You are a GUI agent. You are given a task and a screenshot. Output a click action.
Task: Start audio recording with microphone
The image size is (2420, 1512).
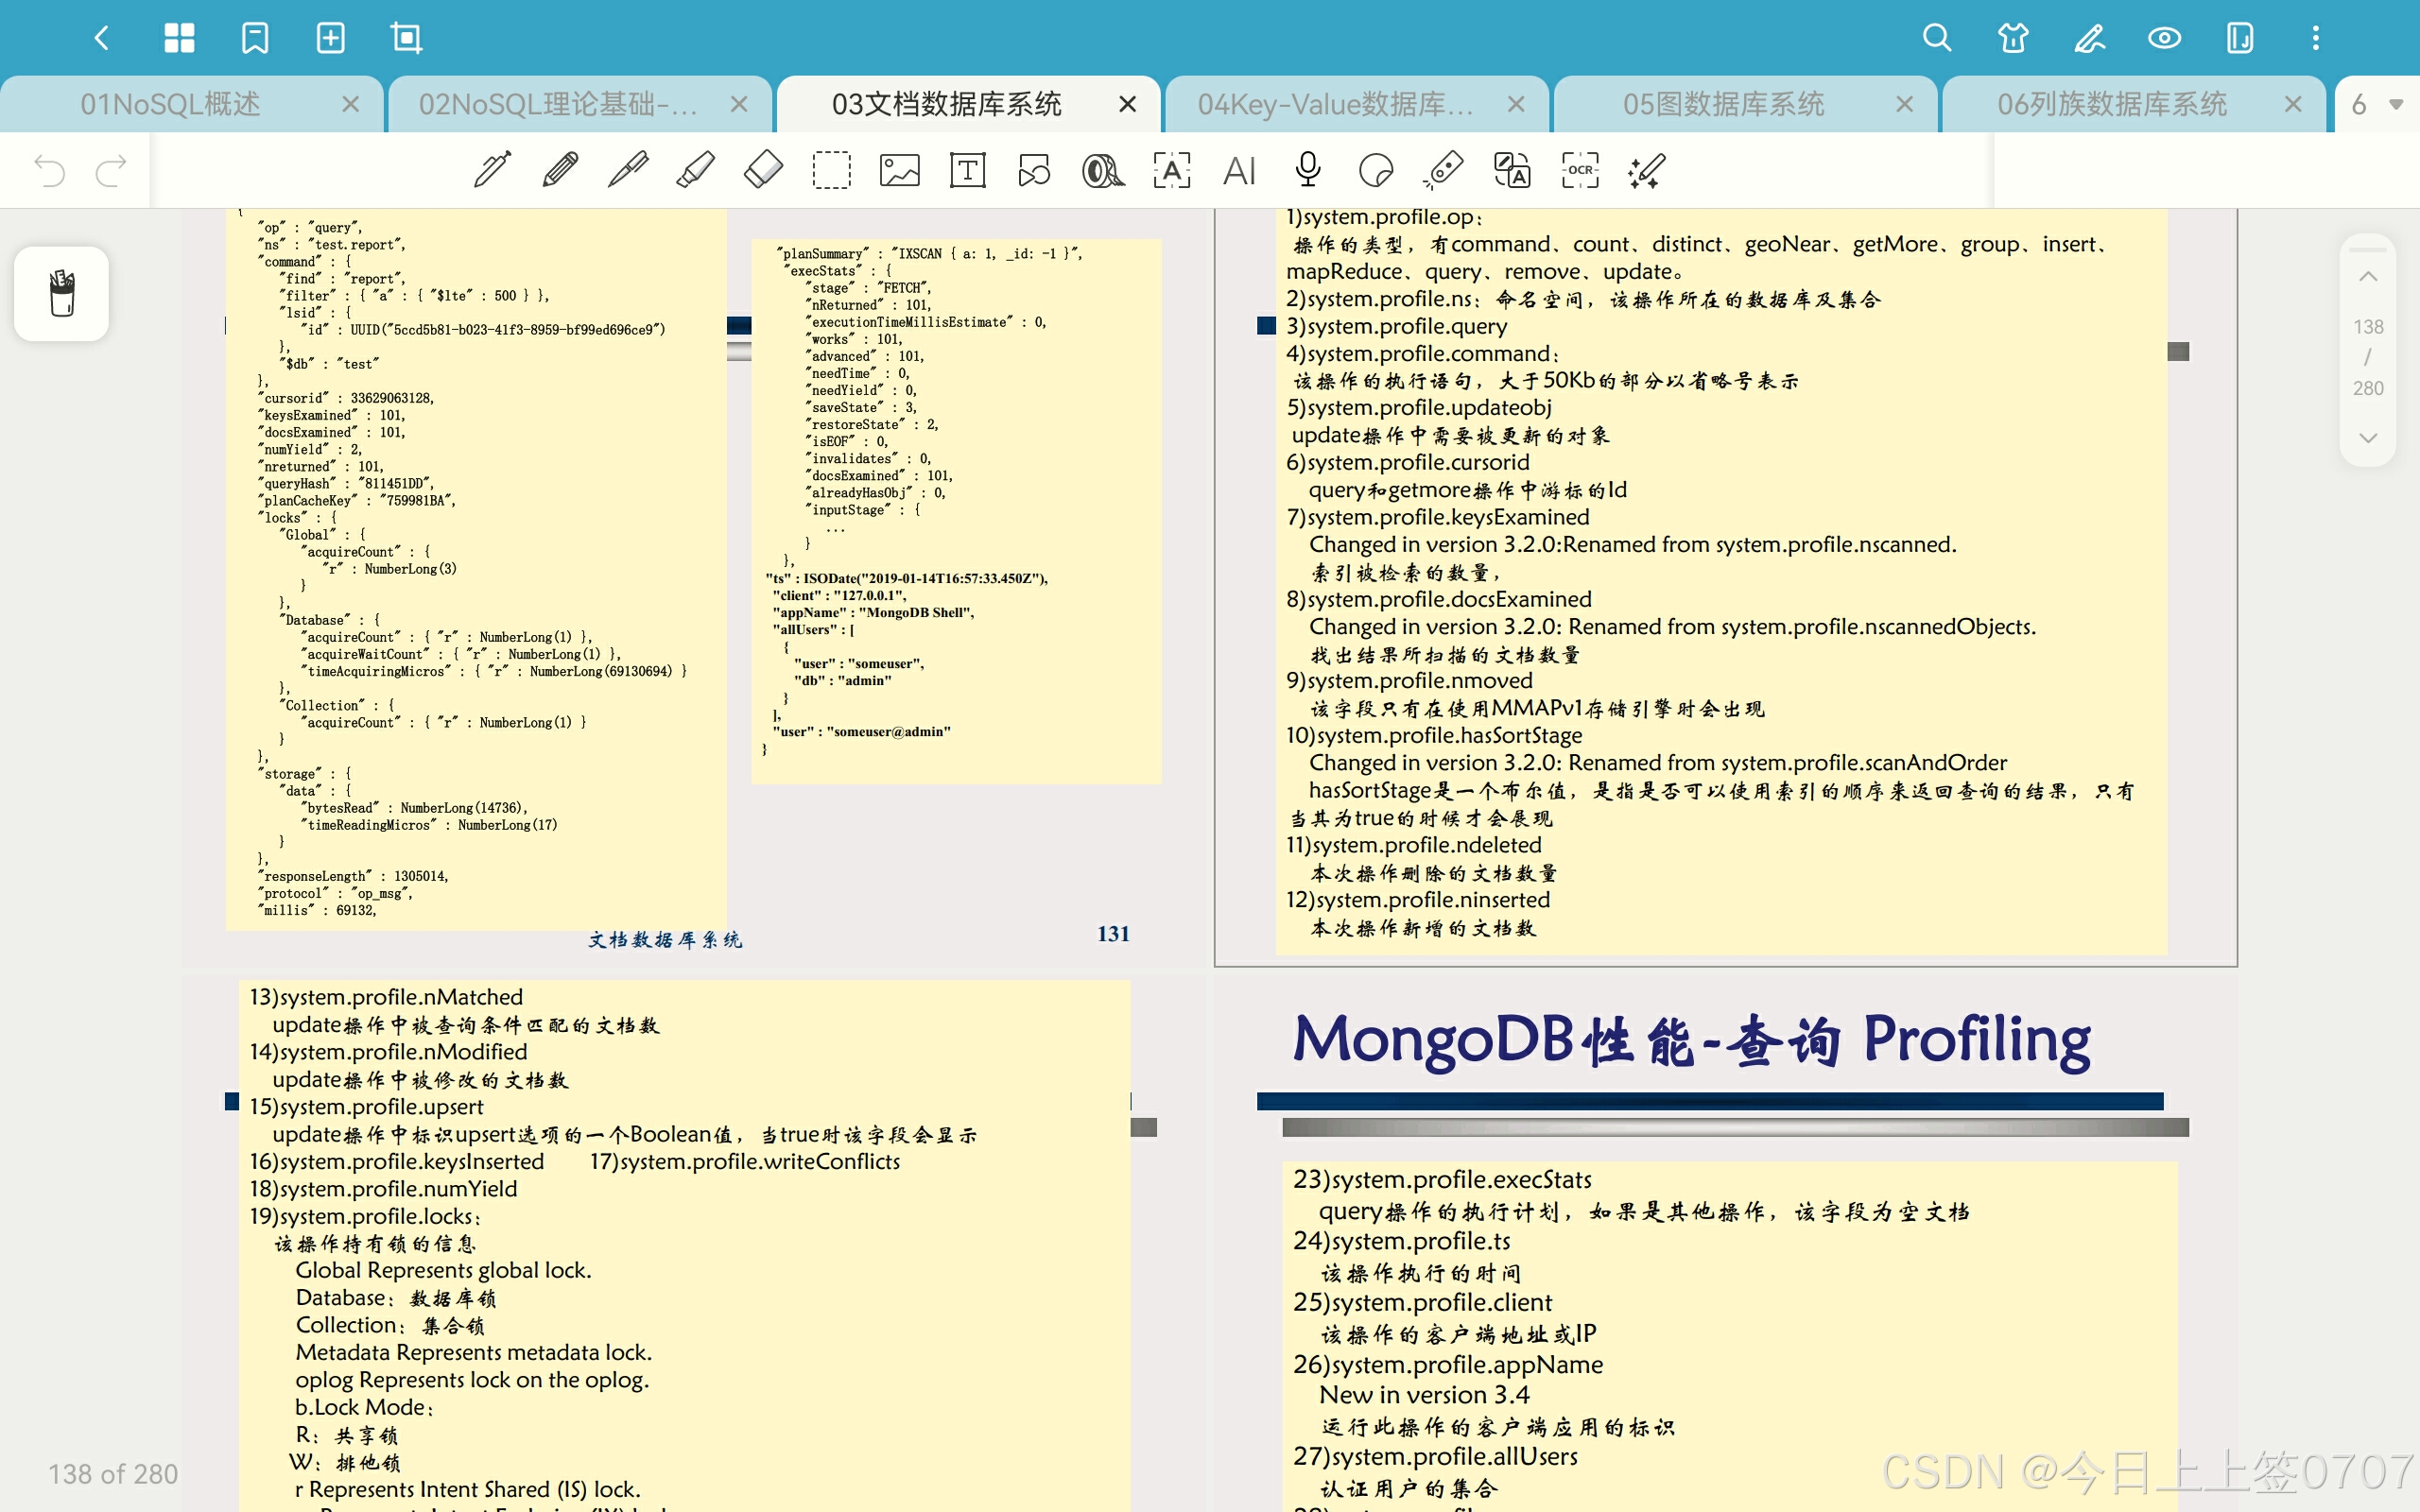[x=1308, y=170]
